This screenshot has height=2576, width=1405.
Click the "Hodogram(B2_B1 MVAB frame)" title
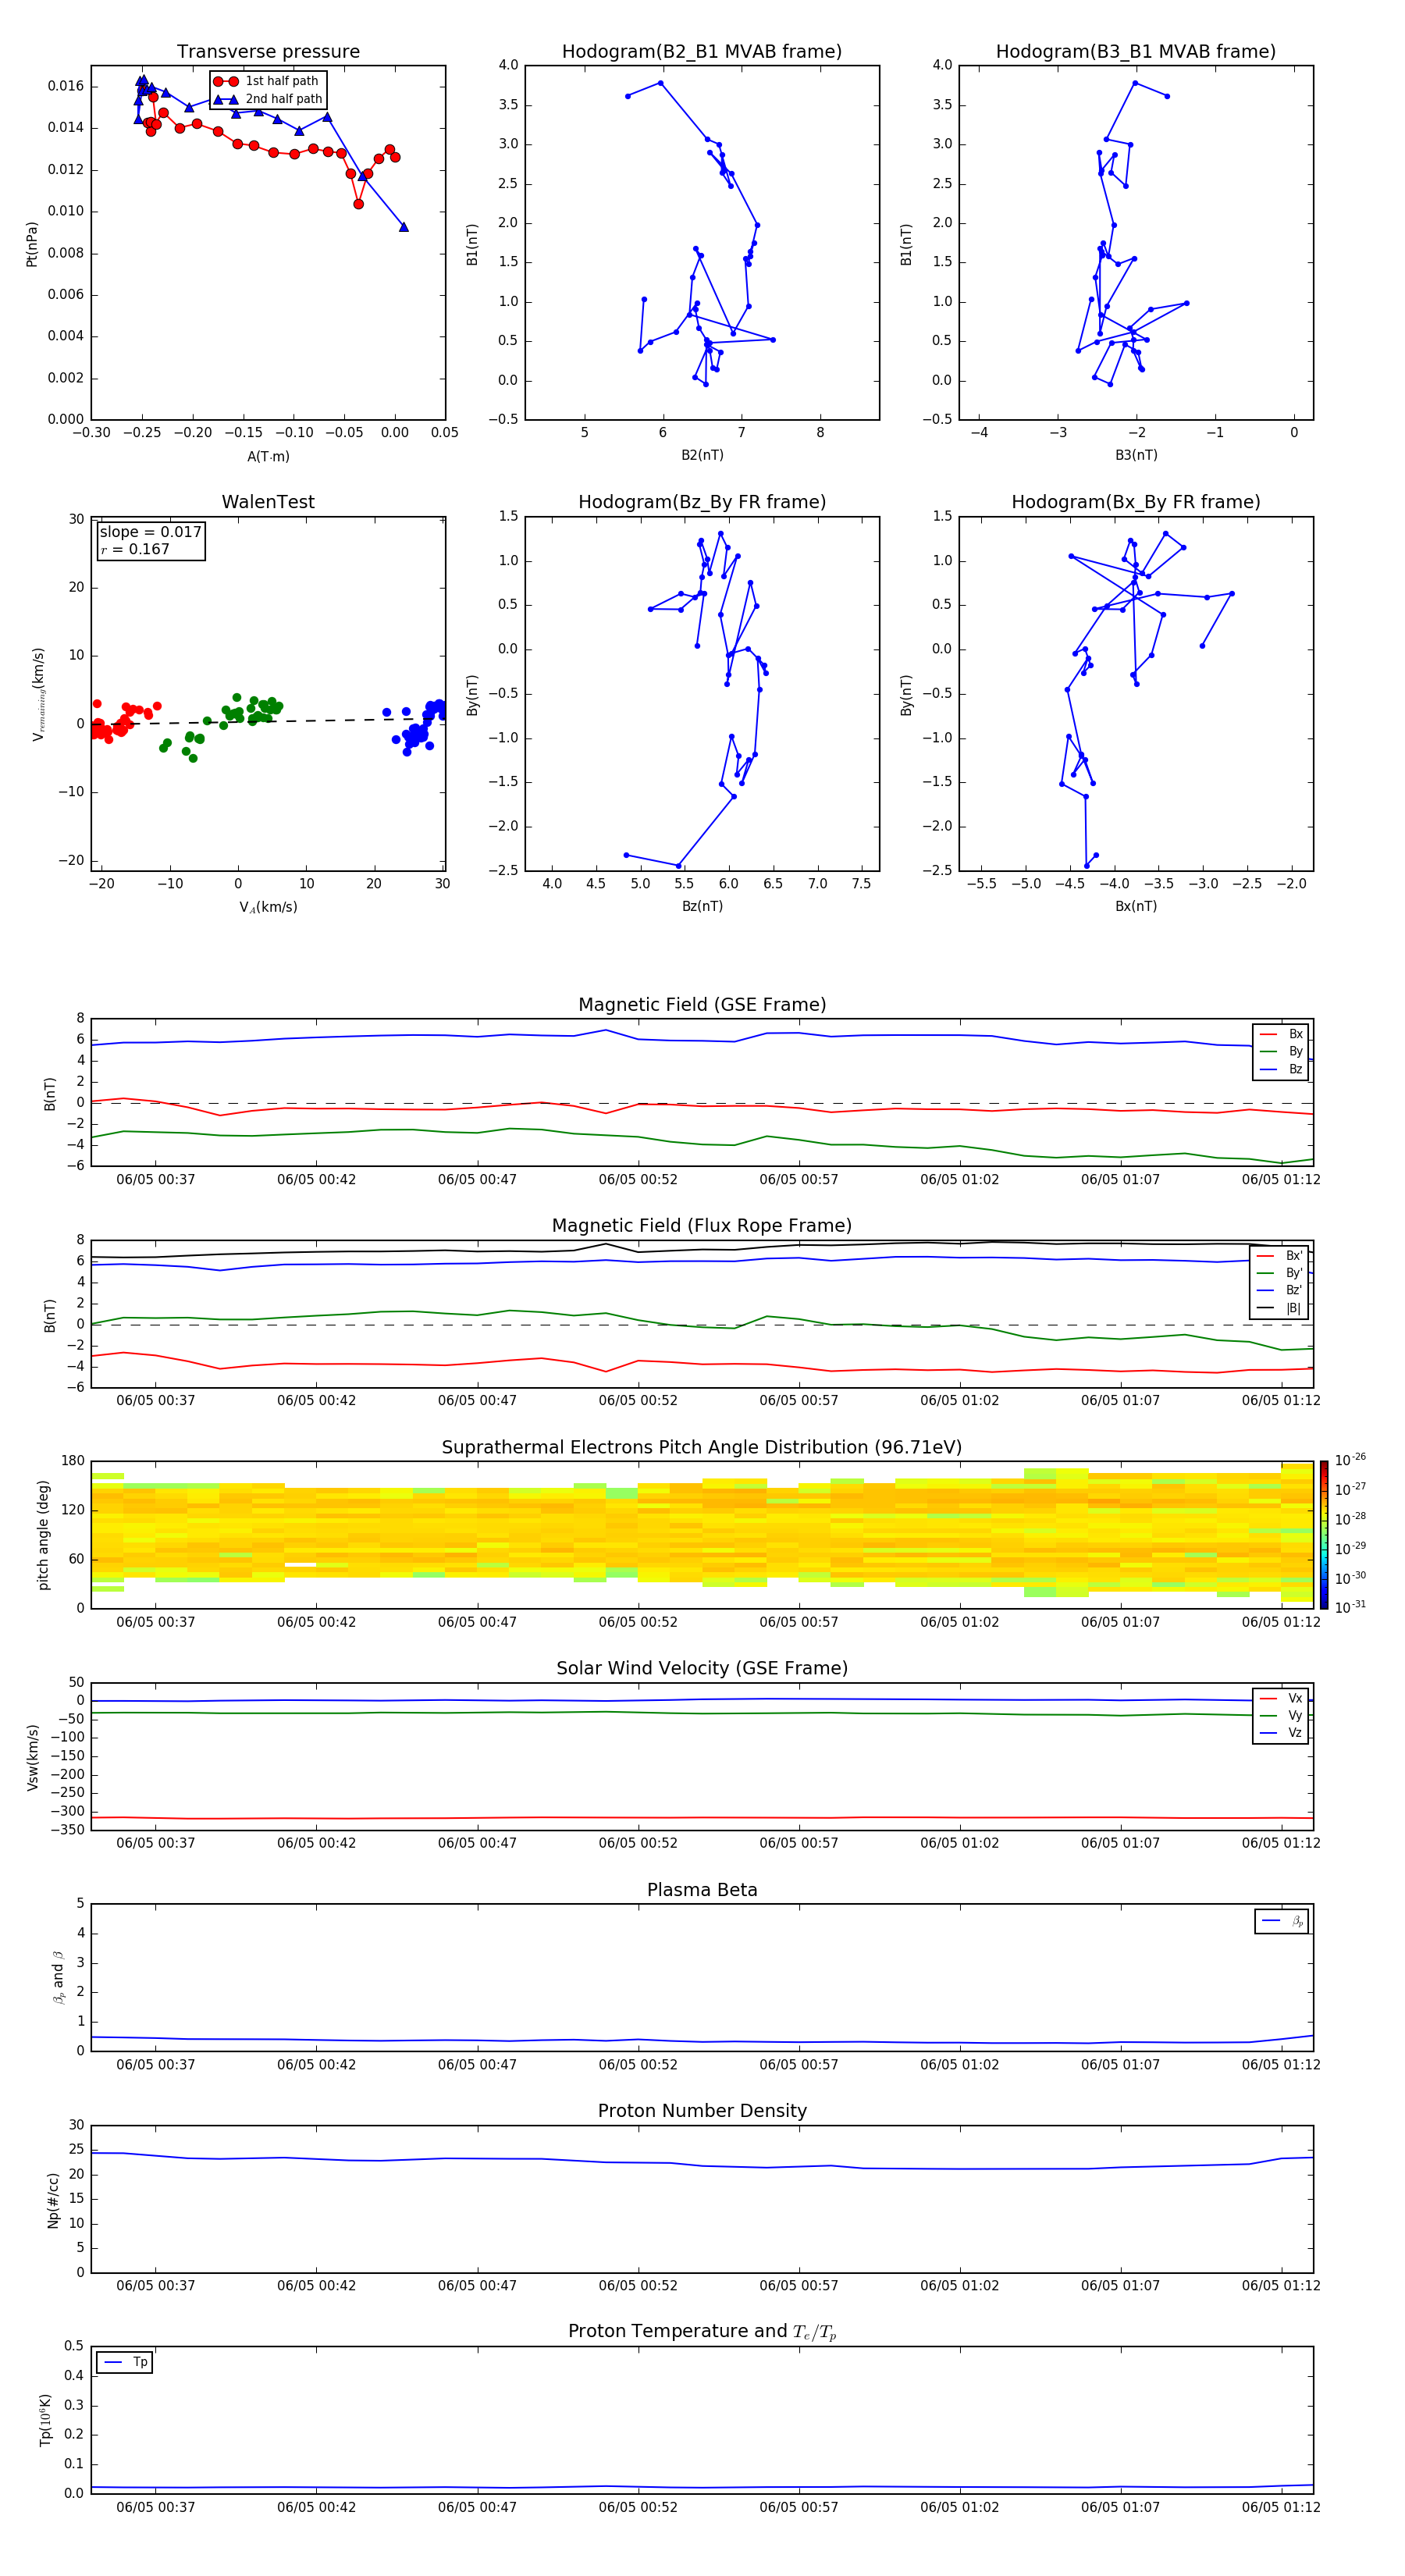[702, 52]
